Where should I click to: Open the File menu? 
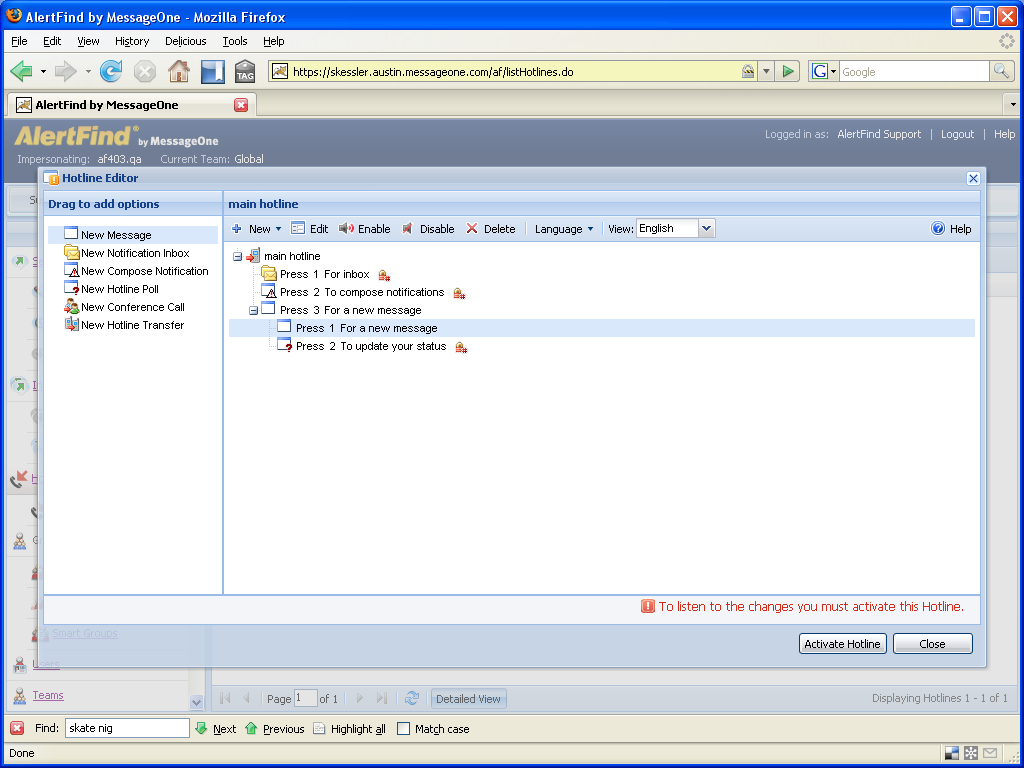[x=20, y=41]
